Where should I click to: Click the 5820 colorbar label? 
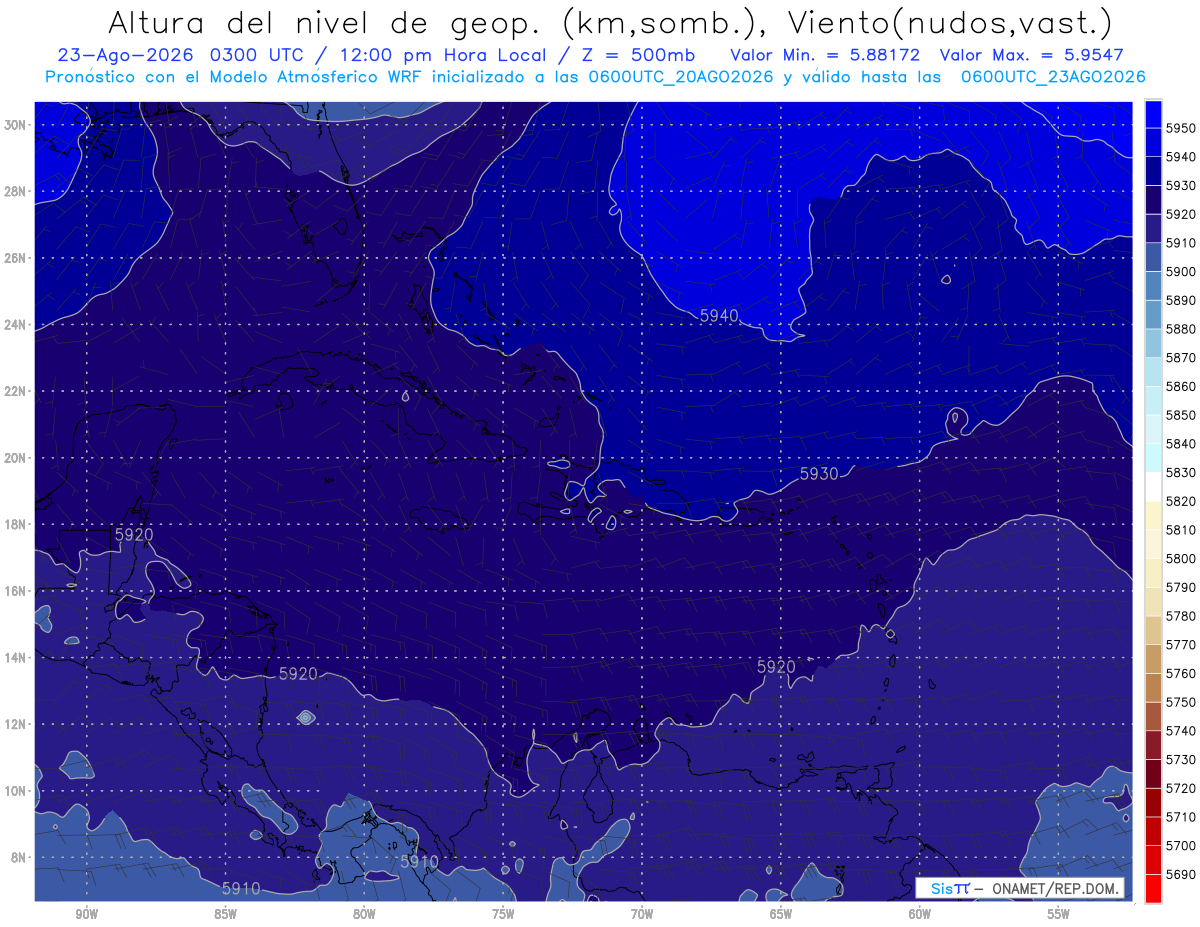(x=1181, y=501)
